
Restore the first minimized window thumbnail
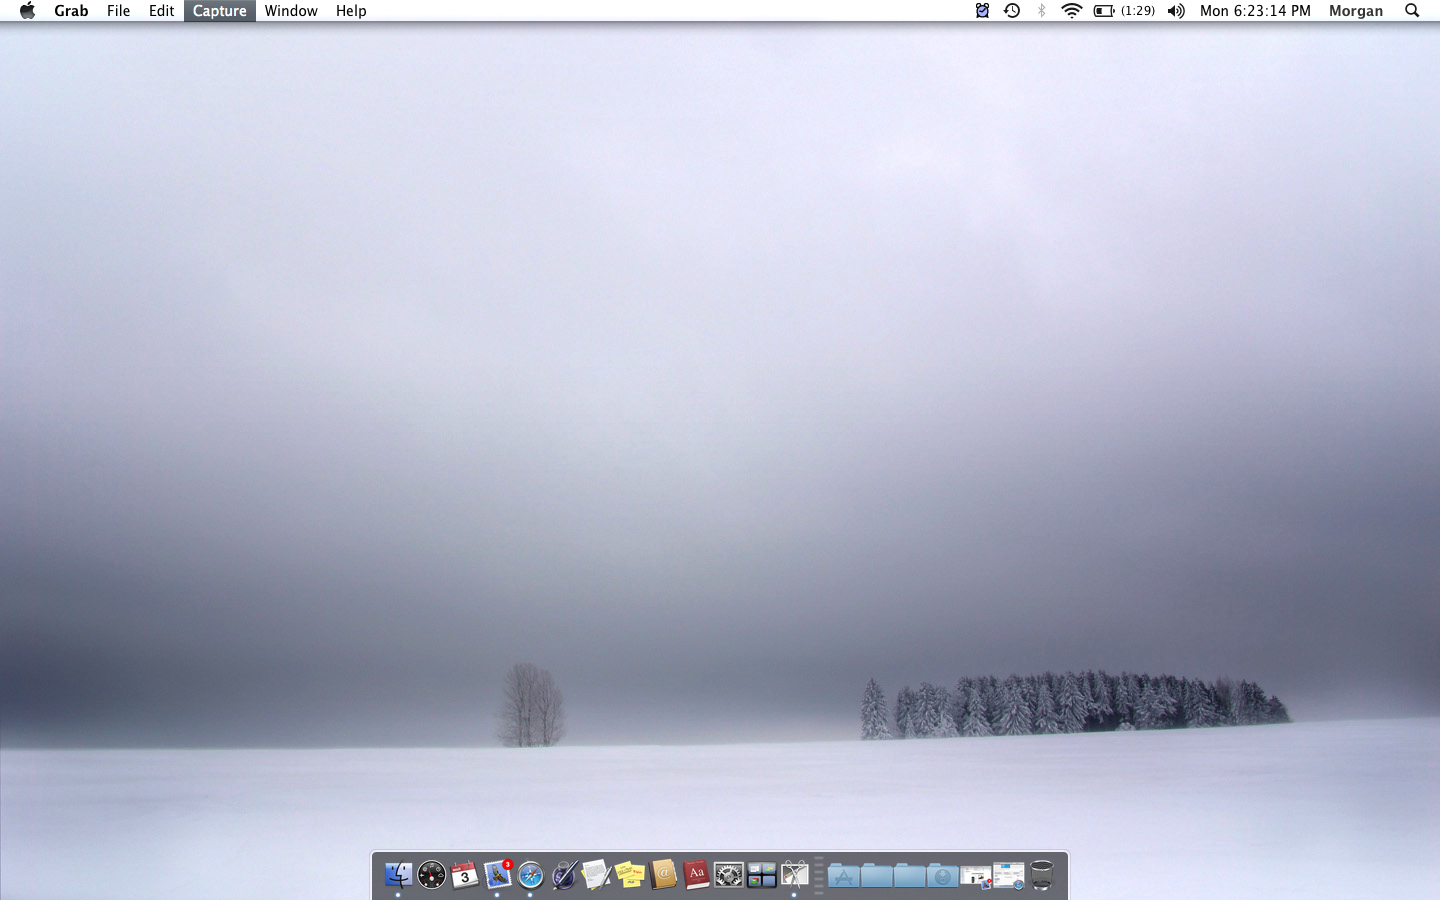click(975, 877)
